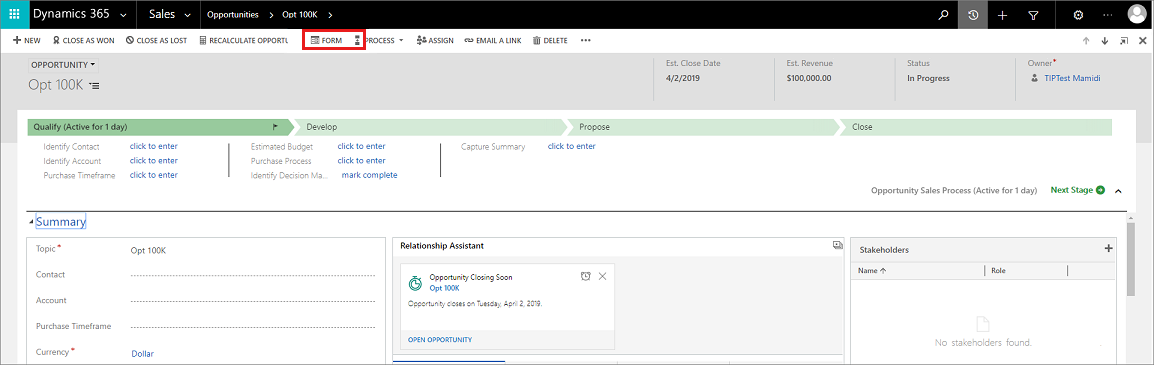Click the Purchase Timeframe field in Summary
The width and height of the screenshot is (1154, 365).
253,326
